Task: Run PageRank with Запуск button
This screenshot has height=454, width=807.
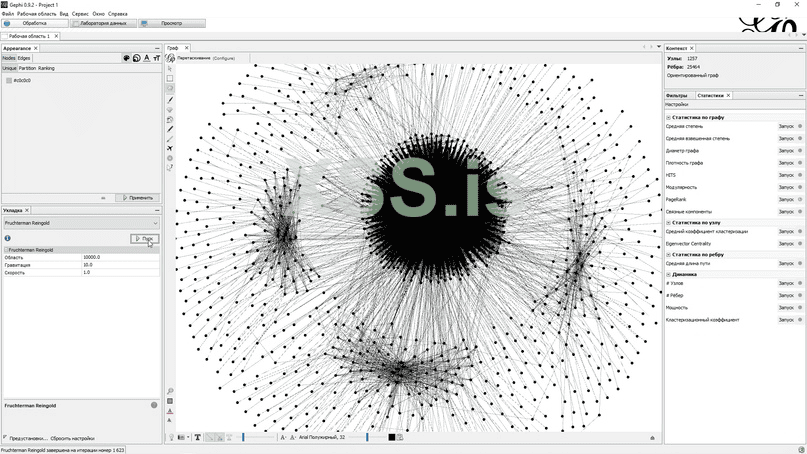Action: (x=786, y=200)
